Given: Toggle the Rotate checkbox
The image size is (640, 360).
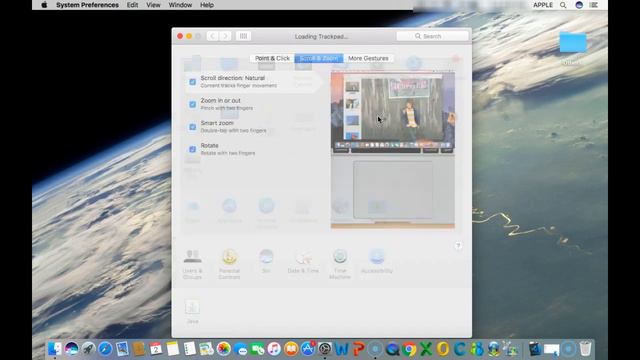Looking at the screenshot, I should 192,149.
